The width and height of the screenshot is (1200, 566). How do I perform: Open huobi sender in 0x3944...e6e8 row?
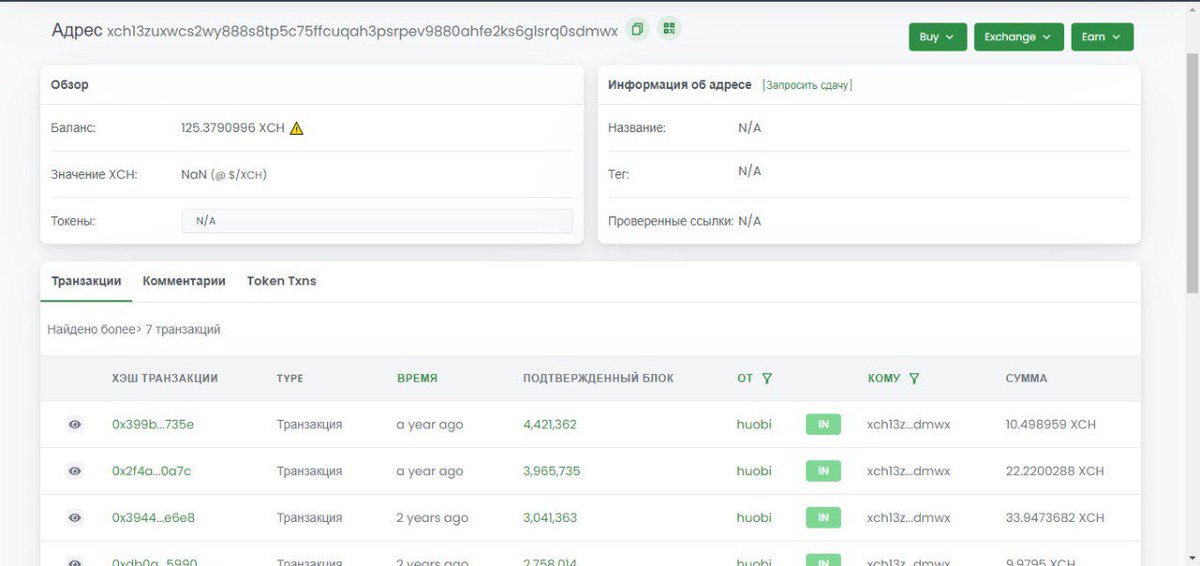[x=754, y=518]
